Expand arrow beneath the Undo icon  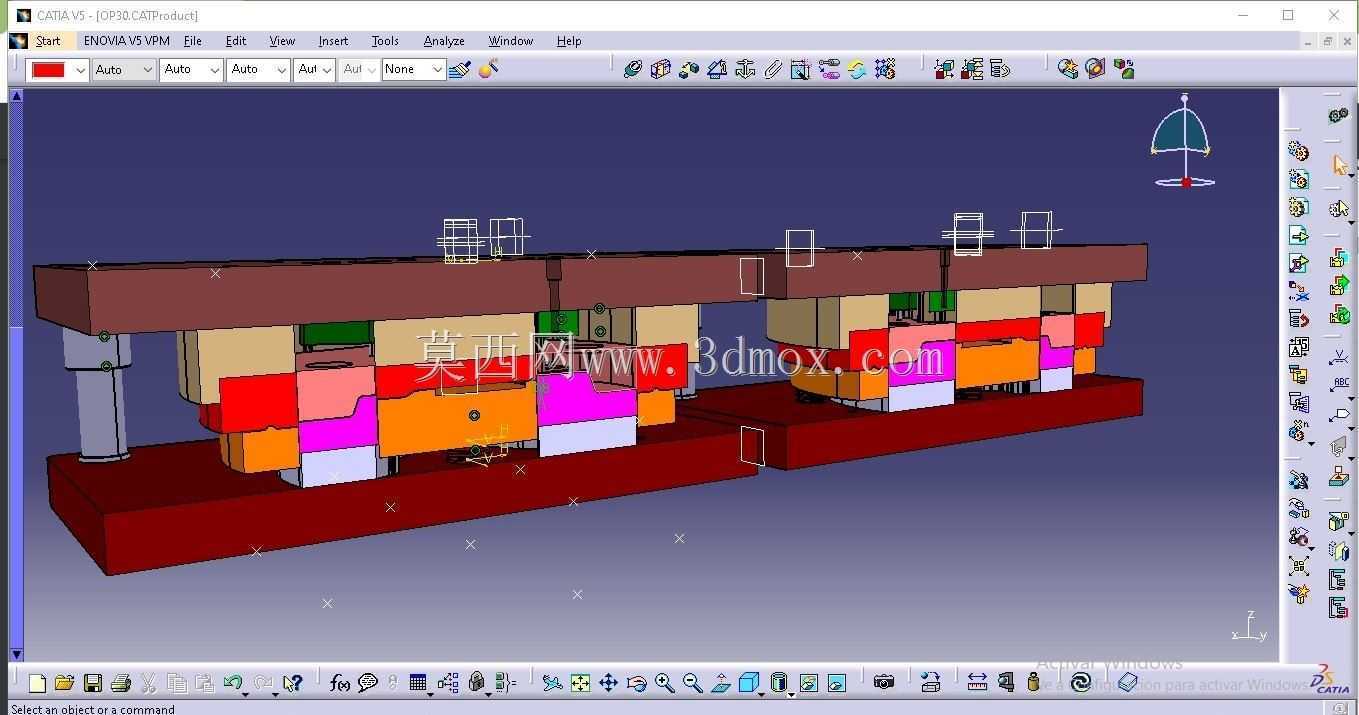[x=245, y=693]
